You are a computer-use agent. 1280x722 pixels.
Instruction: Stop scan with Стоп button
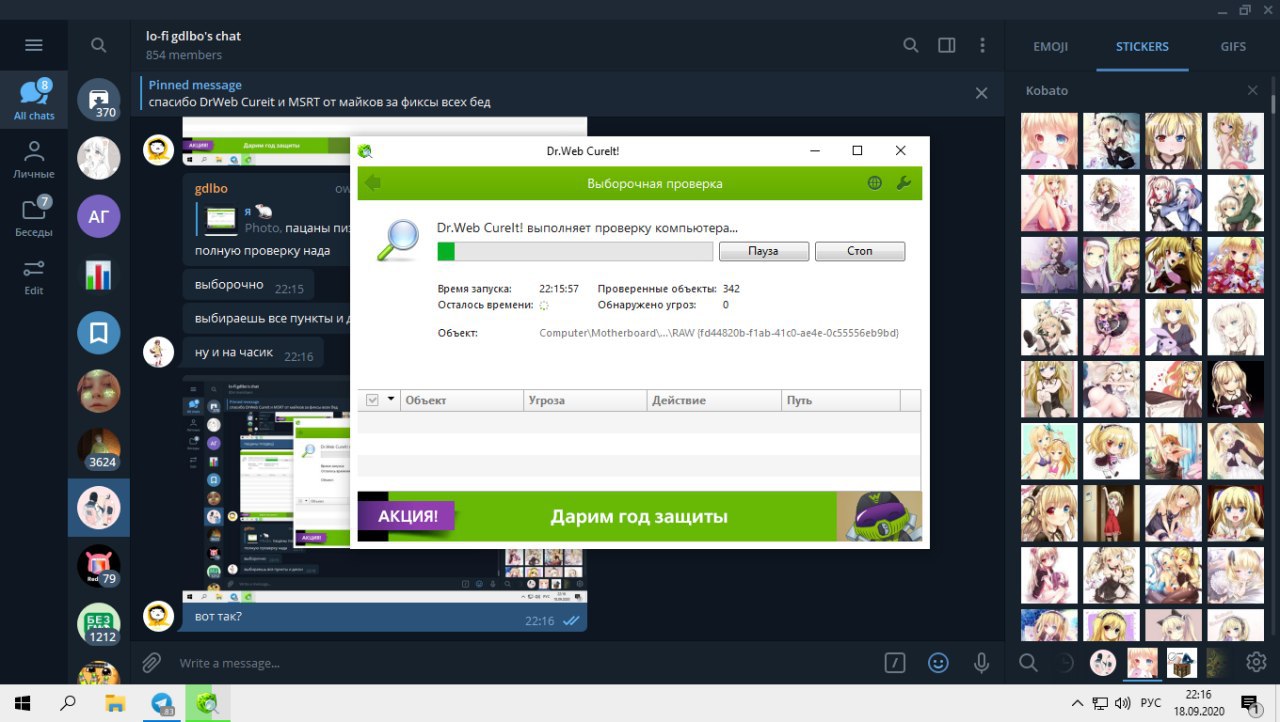pos(860,251)
